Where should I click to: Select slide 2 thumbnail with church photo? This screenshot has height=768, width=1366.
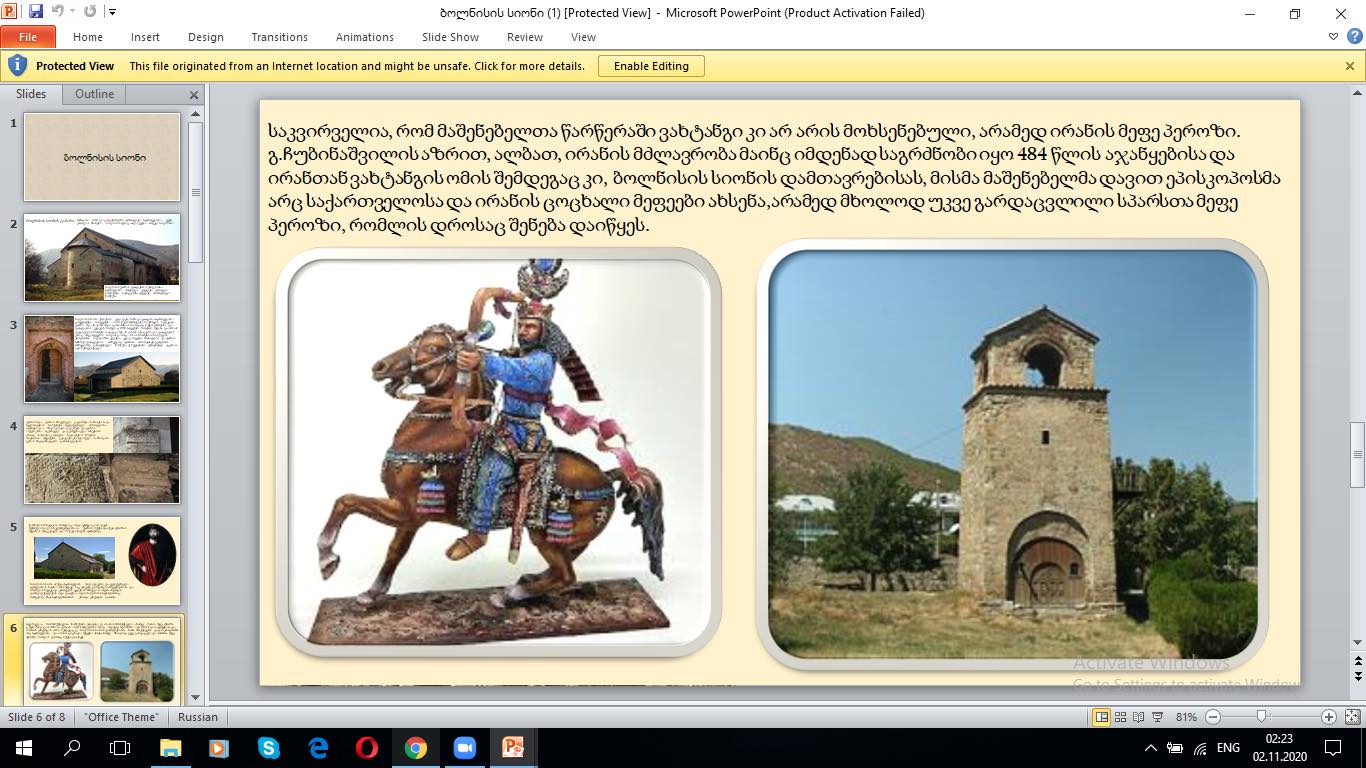point(102,257)
